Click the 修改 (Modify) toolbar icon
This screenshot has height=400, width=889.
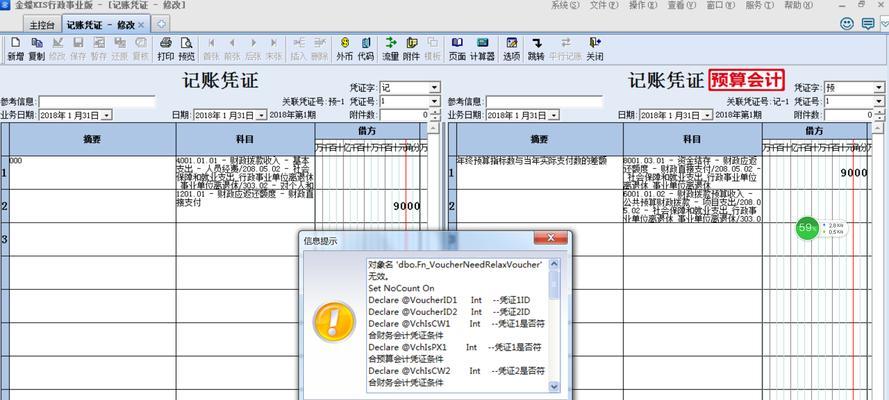click(x=57, y=49)
